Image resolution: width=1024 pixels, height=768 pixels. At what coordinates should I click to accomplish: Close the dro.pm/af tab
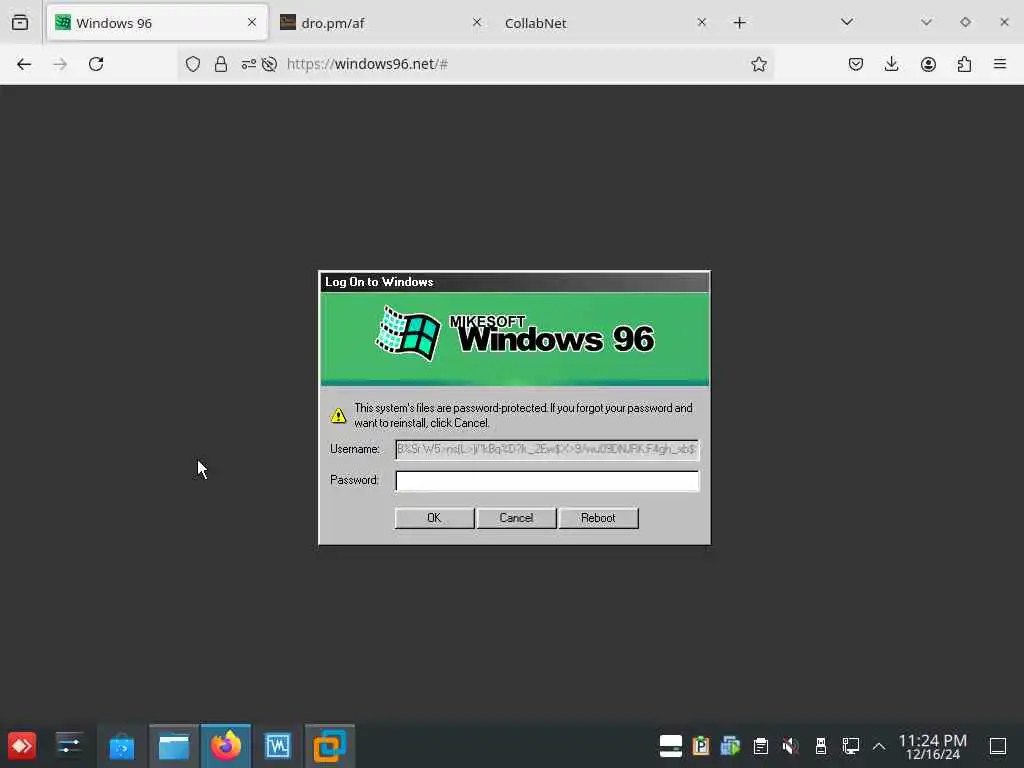477,23
